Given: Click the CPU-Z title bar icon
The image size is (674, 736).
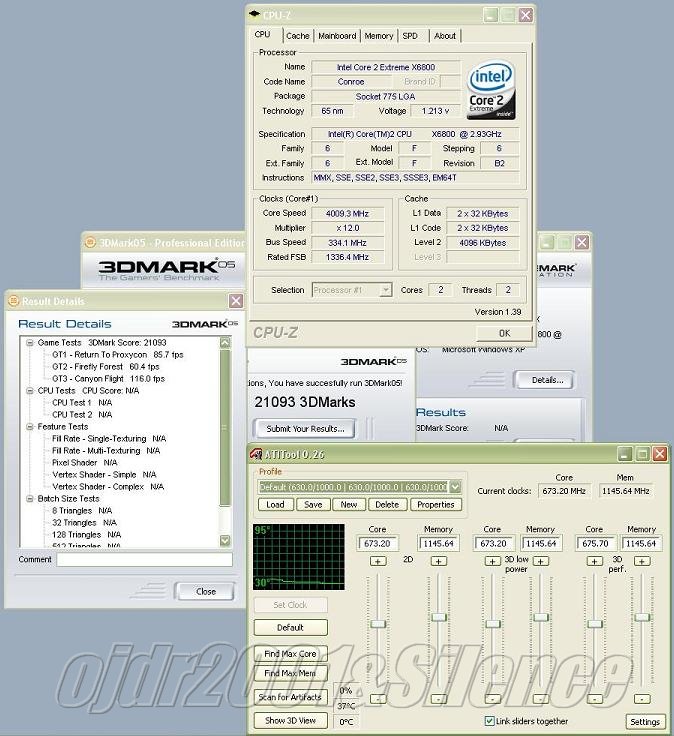Looking at the screenshot, I should pyautogui.click(x=254, y=14).
